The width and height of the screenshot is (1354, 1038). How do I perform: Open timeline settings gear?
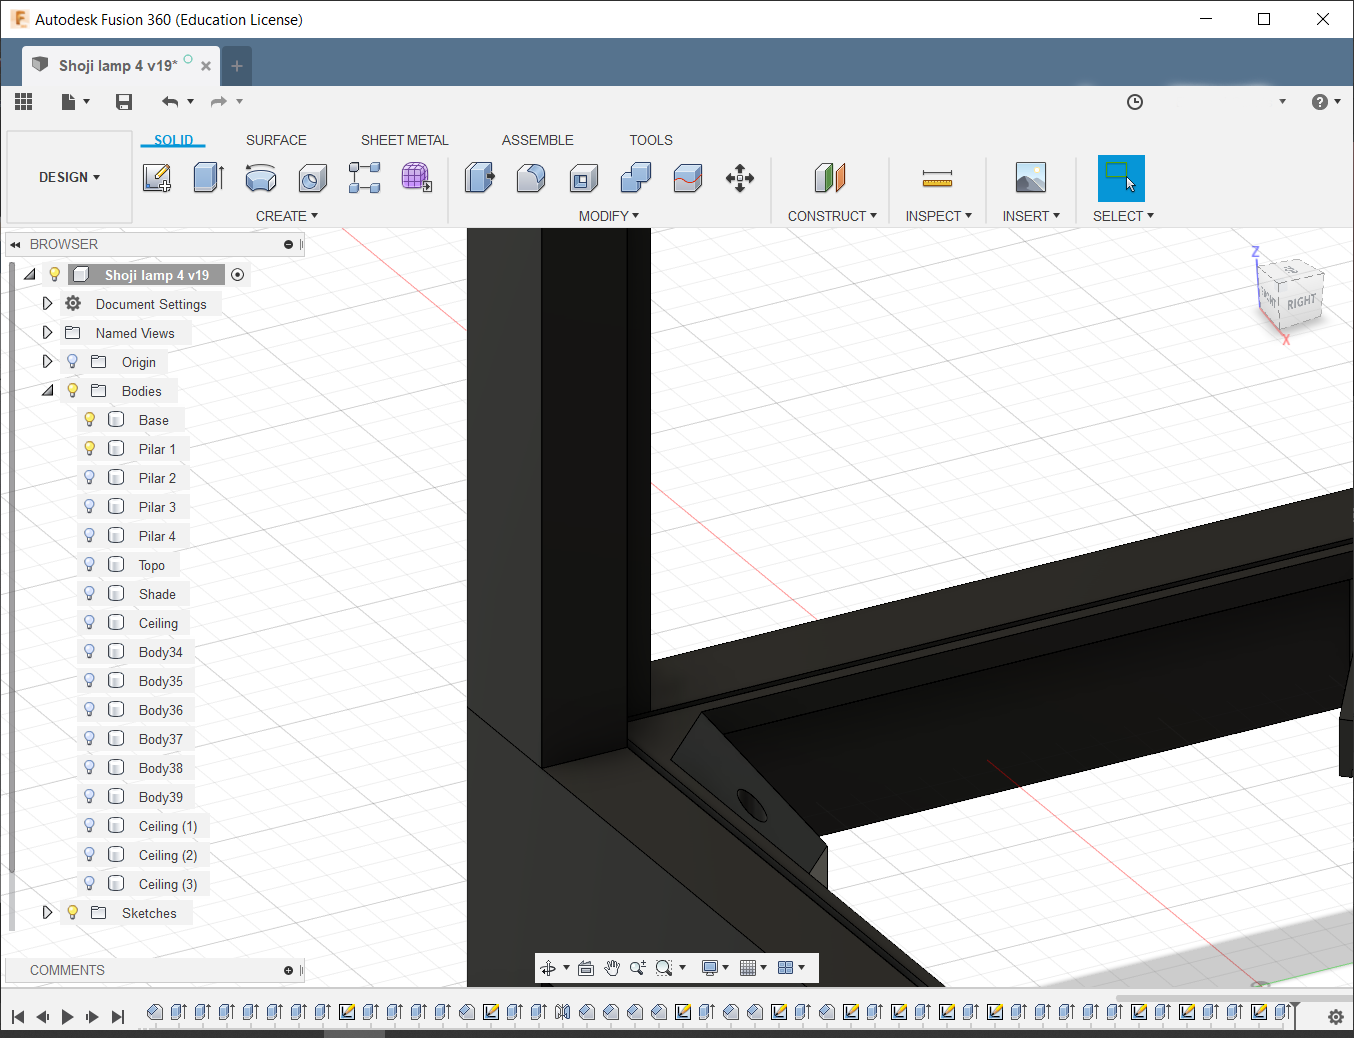click(1335, 1016)
